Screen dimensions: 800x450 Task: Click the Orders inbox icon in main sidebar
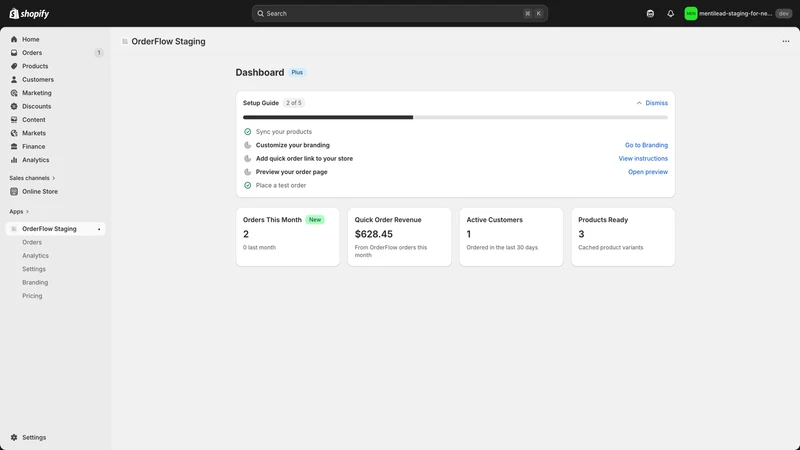[x=14, y=53]
